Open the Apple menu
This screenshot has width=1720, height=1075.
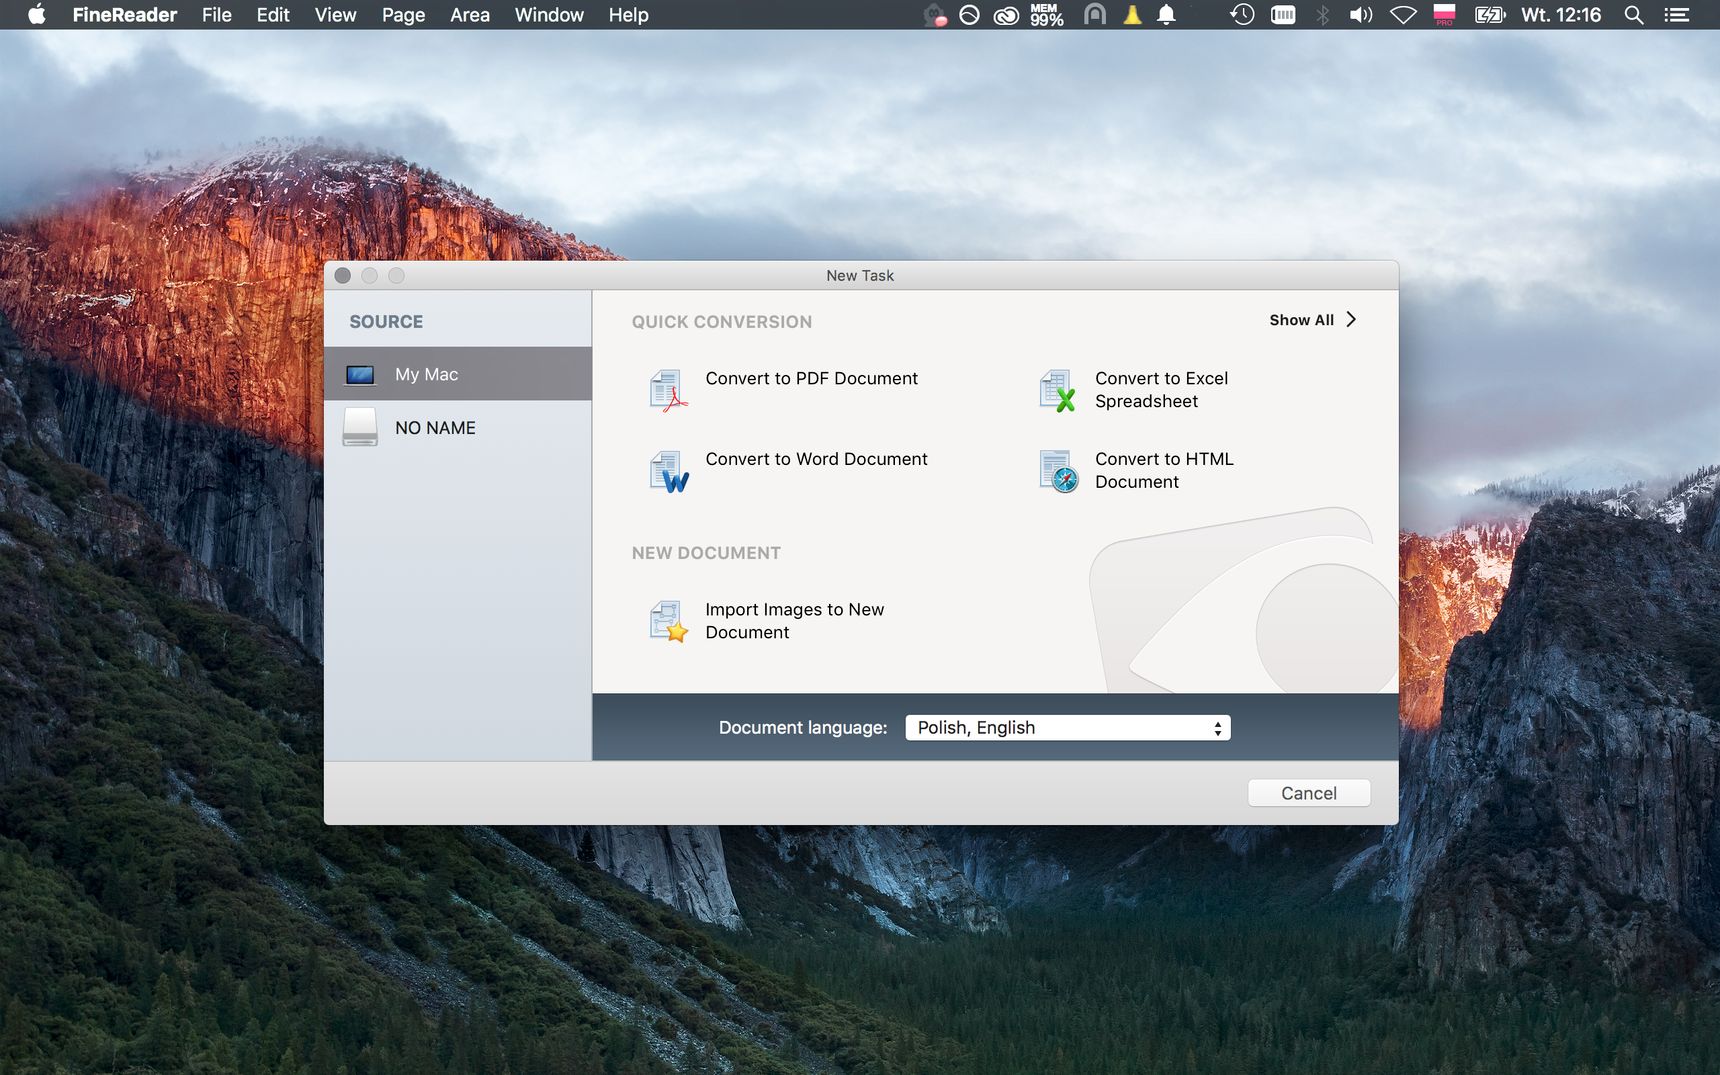tap(37, 15)
